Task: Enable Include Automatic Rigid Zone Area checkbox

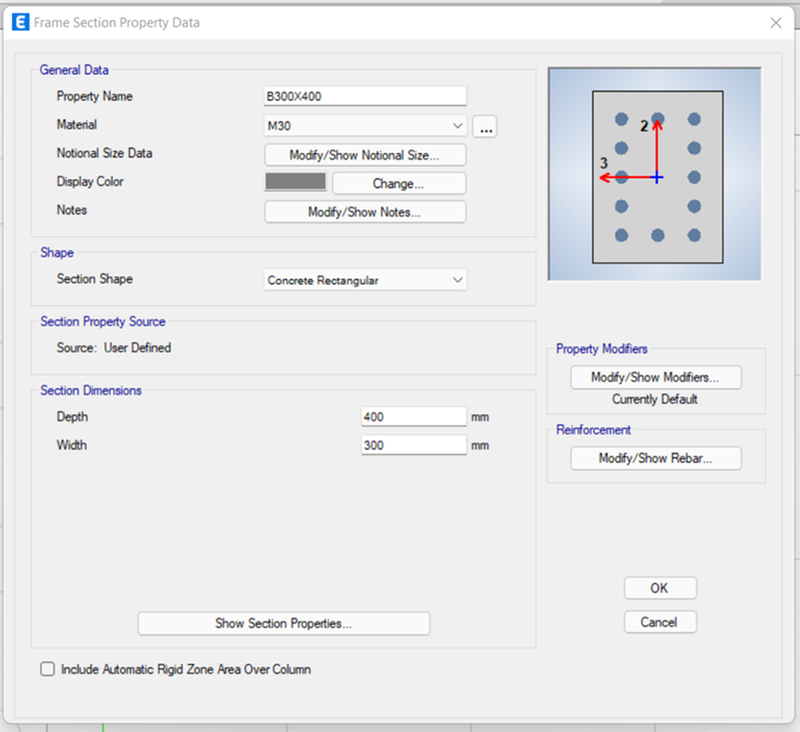Action: click(47, 669)
